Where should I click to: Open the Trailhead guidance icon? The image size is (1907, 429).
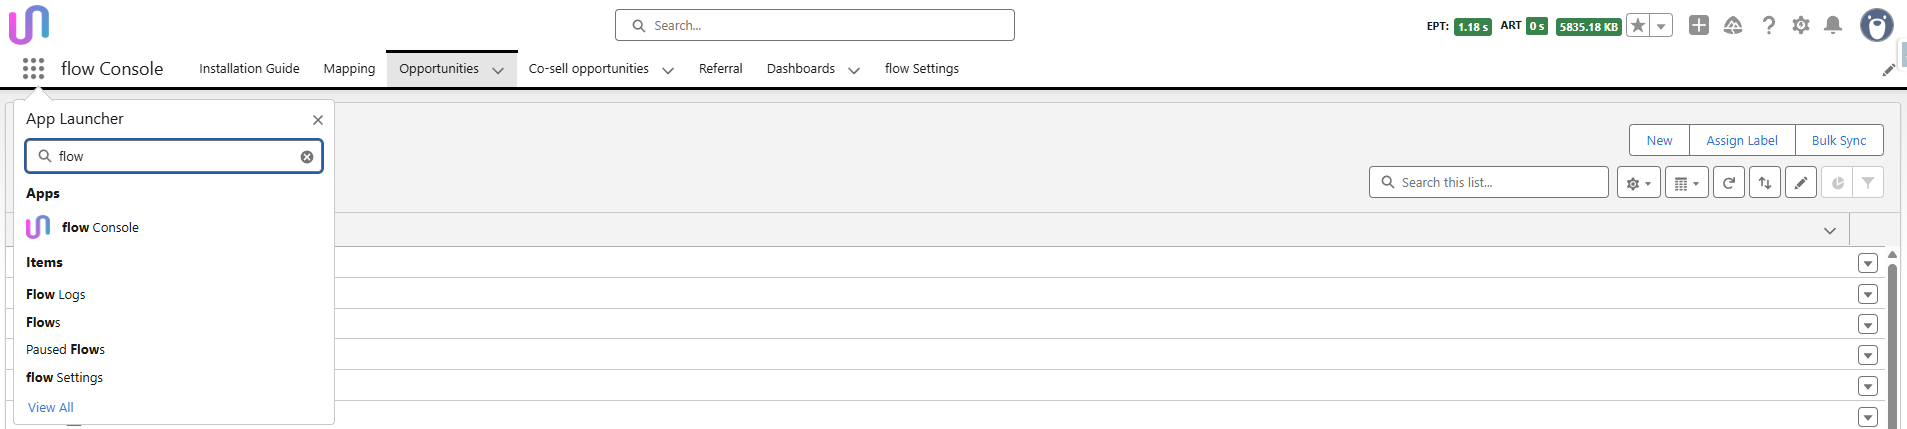pyautogui.click(x=1733, y=25)
